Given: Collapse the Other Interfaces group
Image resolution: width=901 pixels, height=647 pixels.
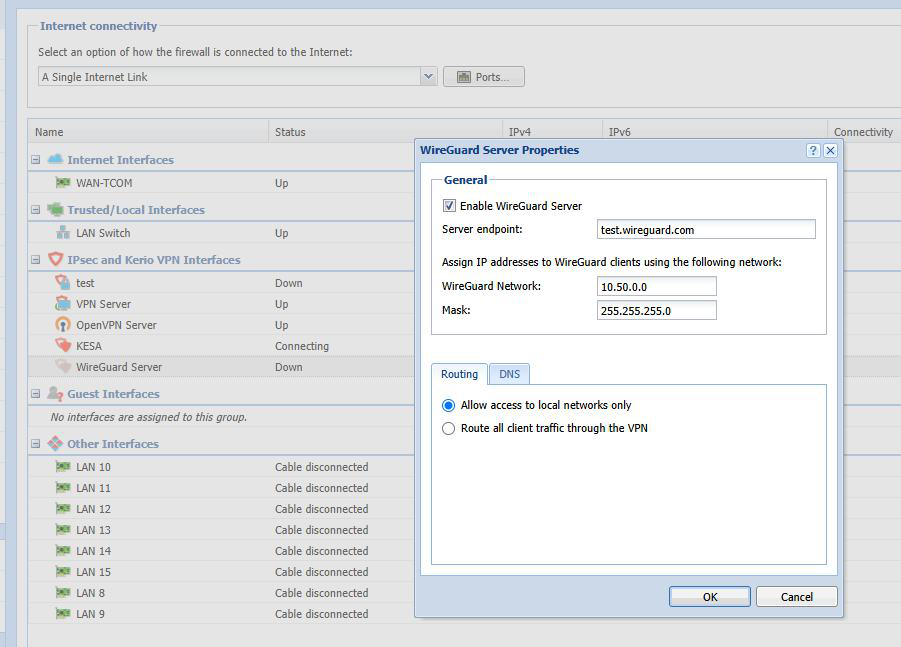Looking at the screenshot, I should click(x=36, y=444).
